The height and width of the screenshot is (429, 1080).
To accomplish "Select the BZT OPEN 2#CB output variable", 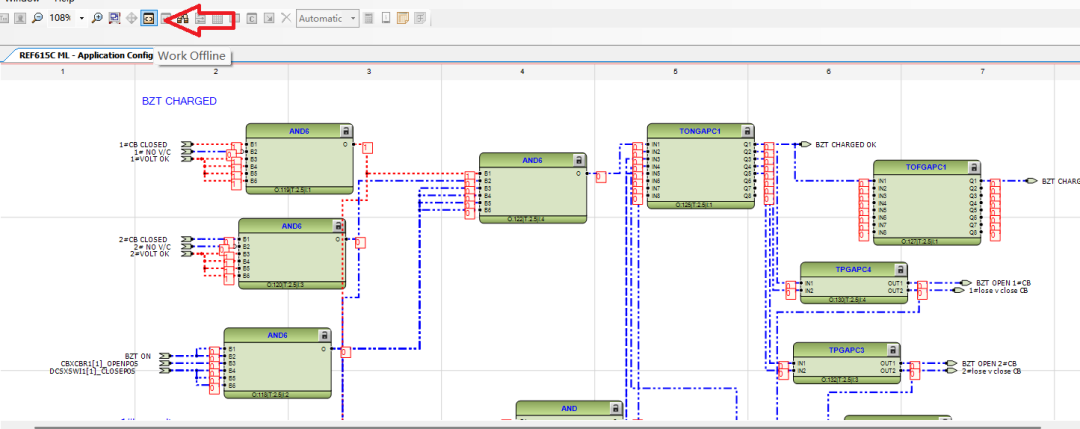I will click(989, 363).
